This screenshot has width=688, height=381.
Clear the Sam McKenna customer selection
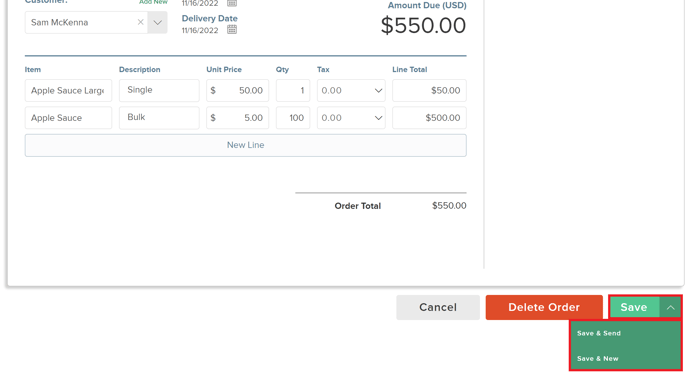coord(140,22)
